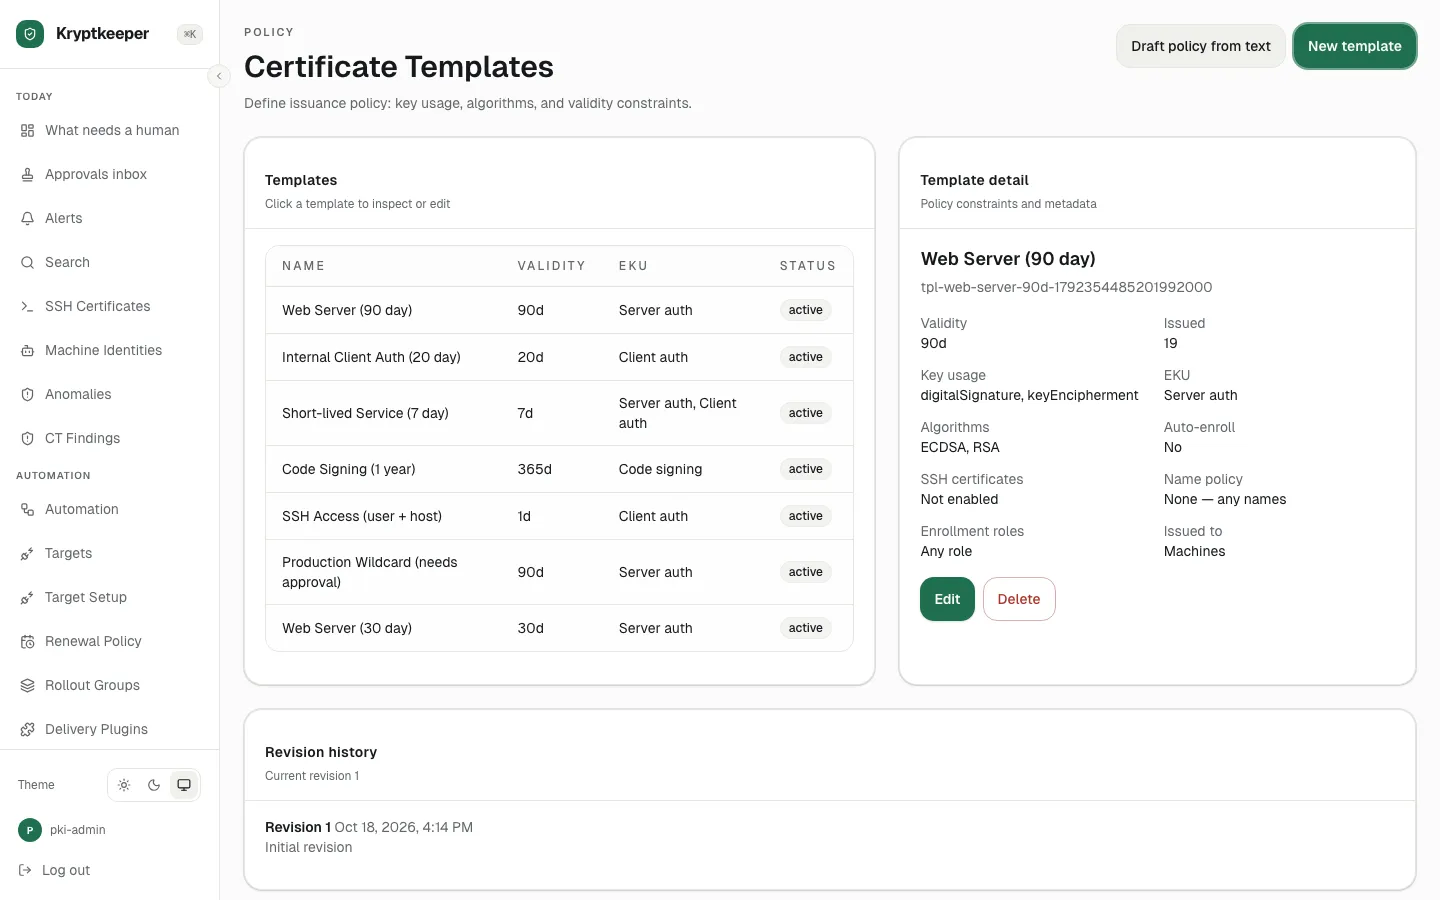Select the system theme option
Viewport: 1440px width, 900px height.
pyautogui.click(x=184, y=785)
